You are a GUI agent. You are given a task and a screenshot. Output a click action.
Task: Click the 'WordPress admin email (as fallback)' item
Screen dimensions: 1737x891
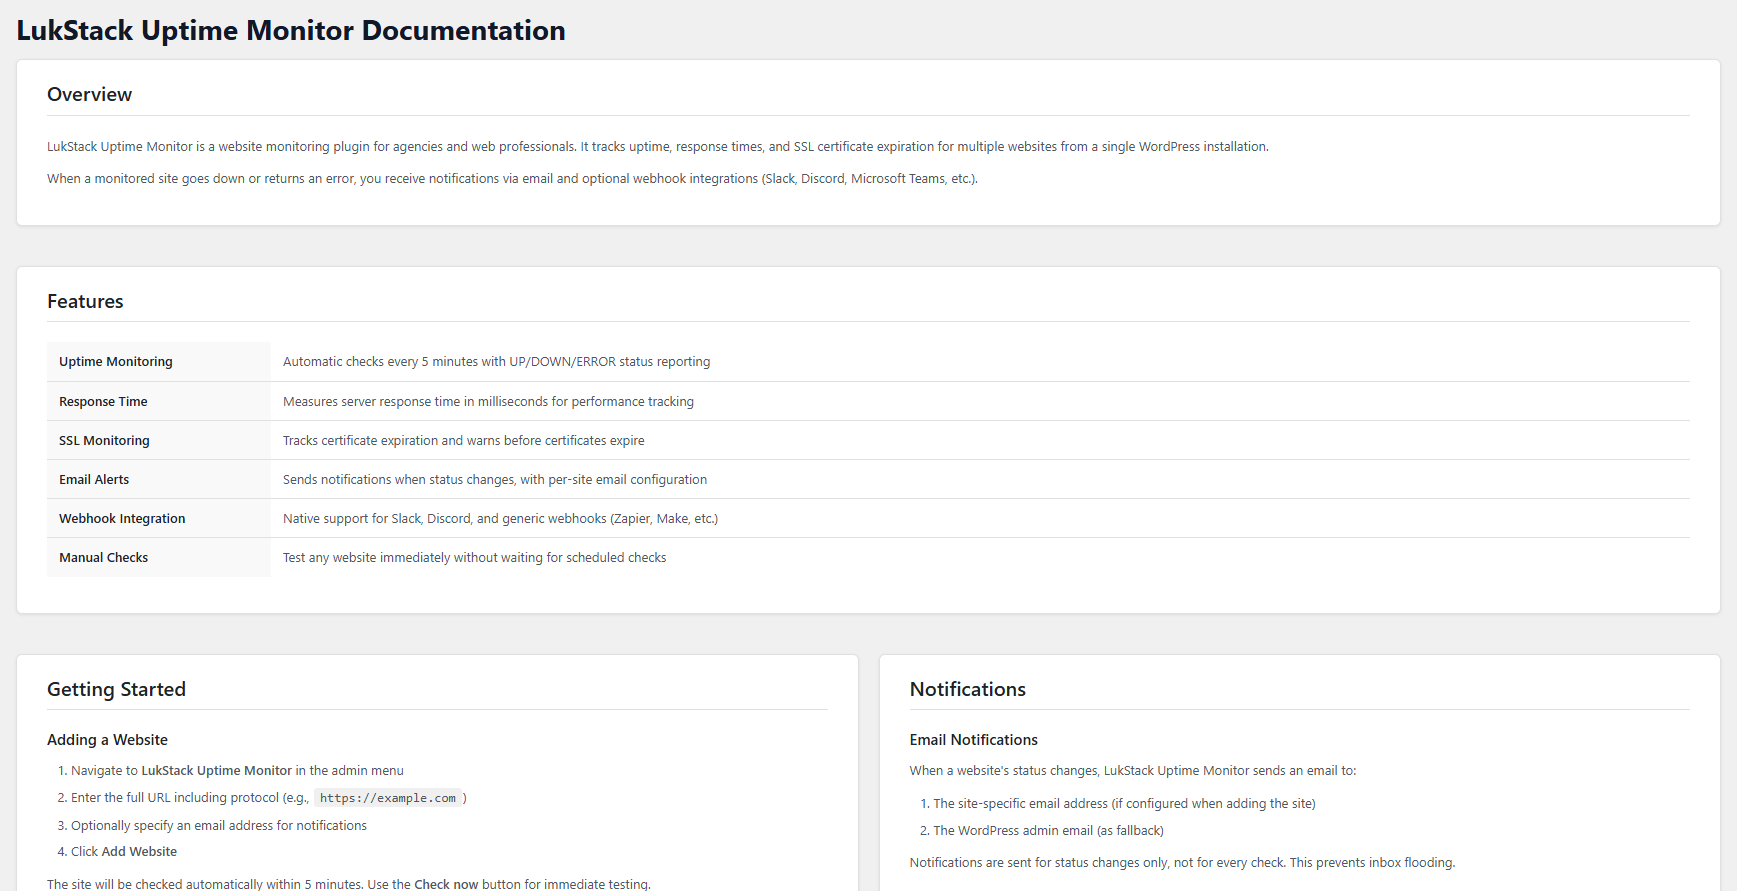(1048, 831)
